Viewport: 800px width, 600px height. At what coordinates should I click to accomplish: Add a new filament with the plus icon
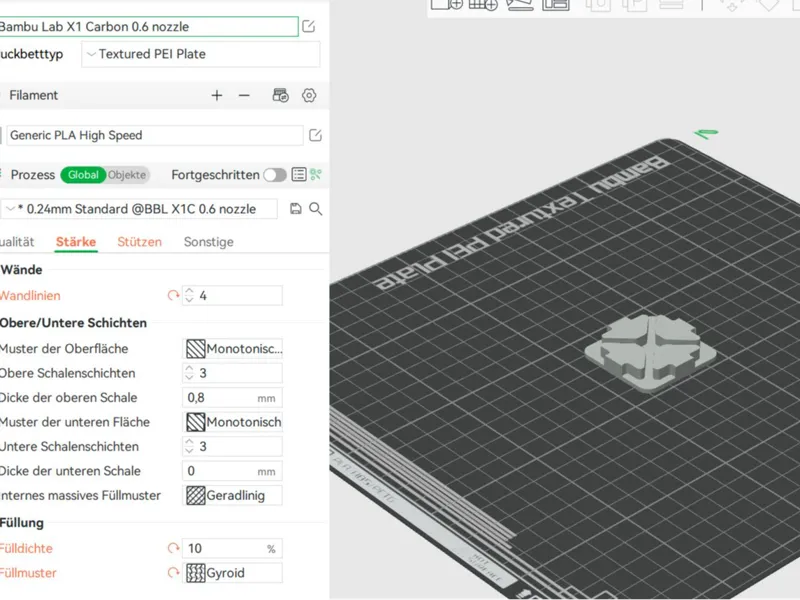[x=217, y=95]
